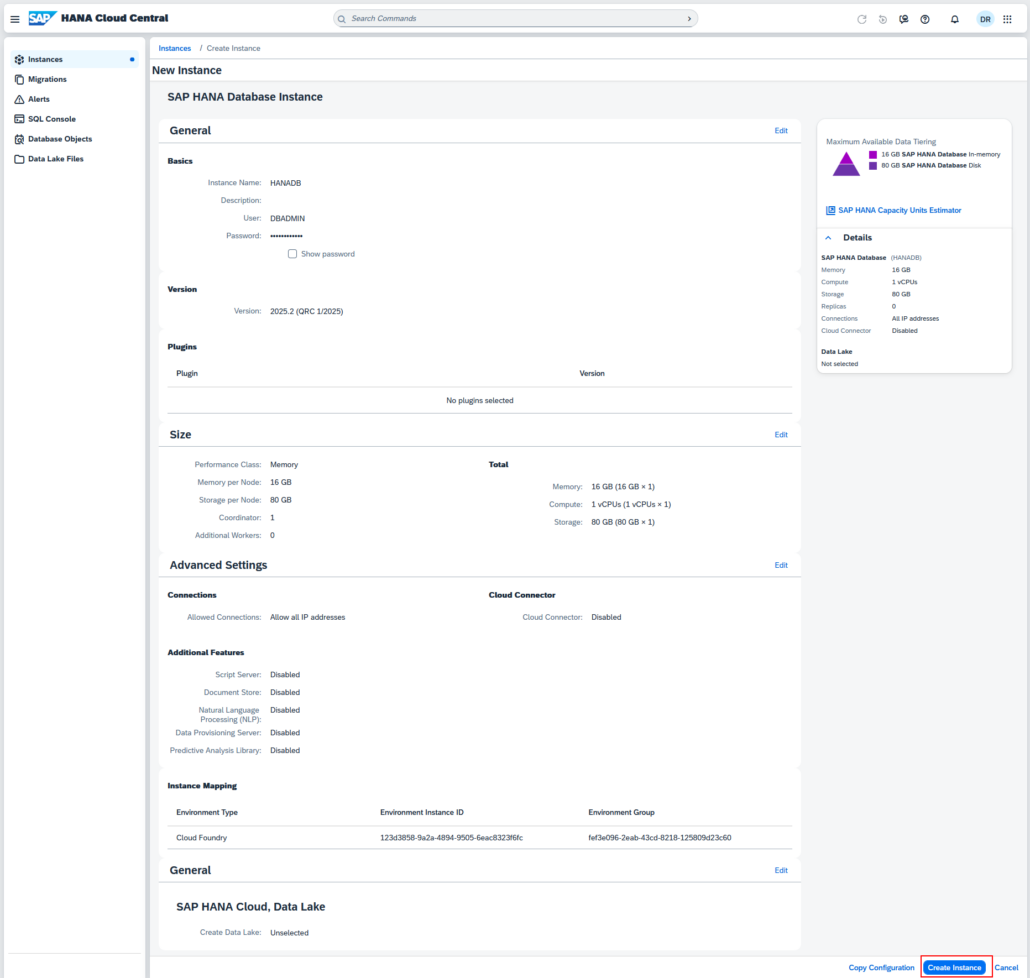Click the Create Data Lake value 'Unselected'
The image size is (1030, 978).
(x=289, y=933)
